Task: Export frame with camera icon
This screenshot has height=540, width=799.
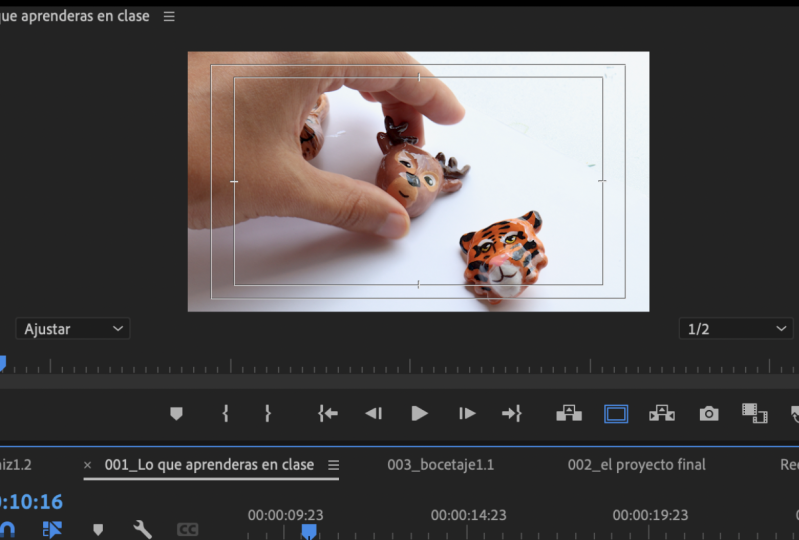Action: (709, 413)
